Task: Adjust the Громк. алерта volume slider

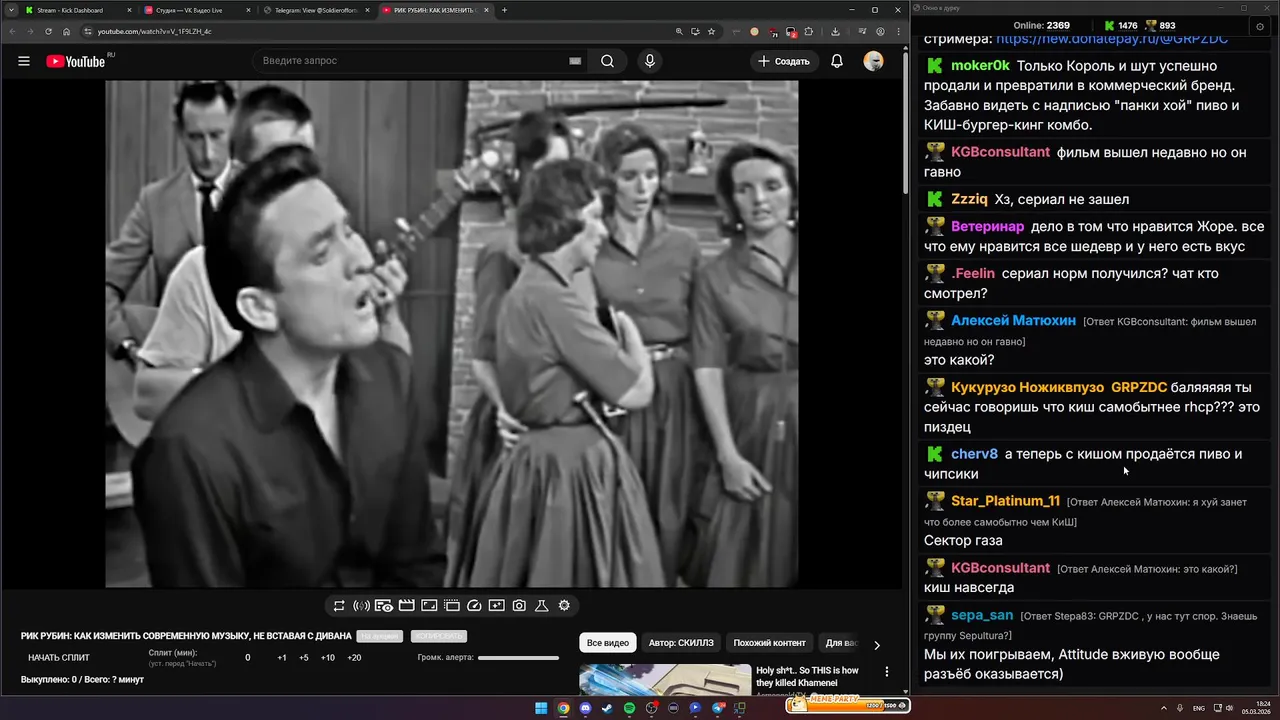Action: tap(518, 658)
